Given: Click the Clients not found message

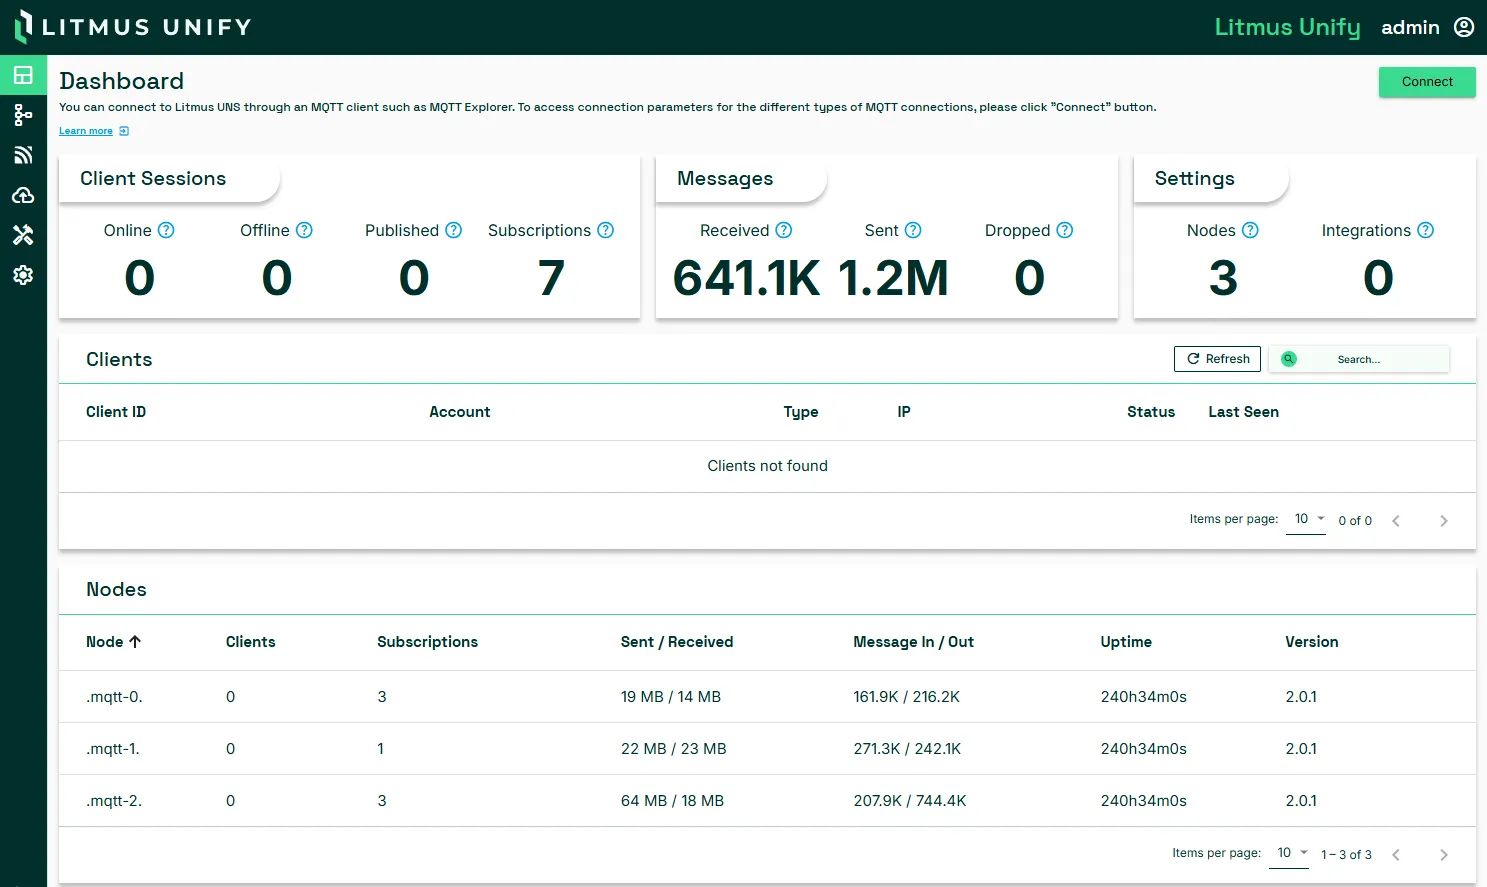Looking at the screenshot, I should tap(768, 466).
